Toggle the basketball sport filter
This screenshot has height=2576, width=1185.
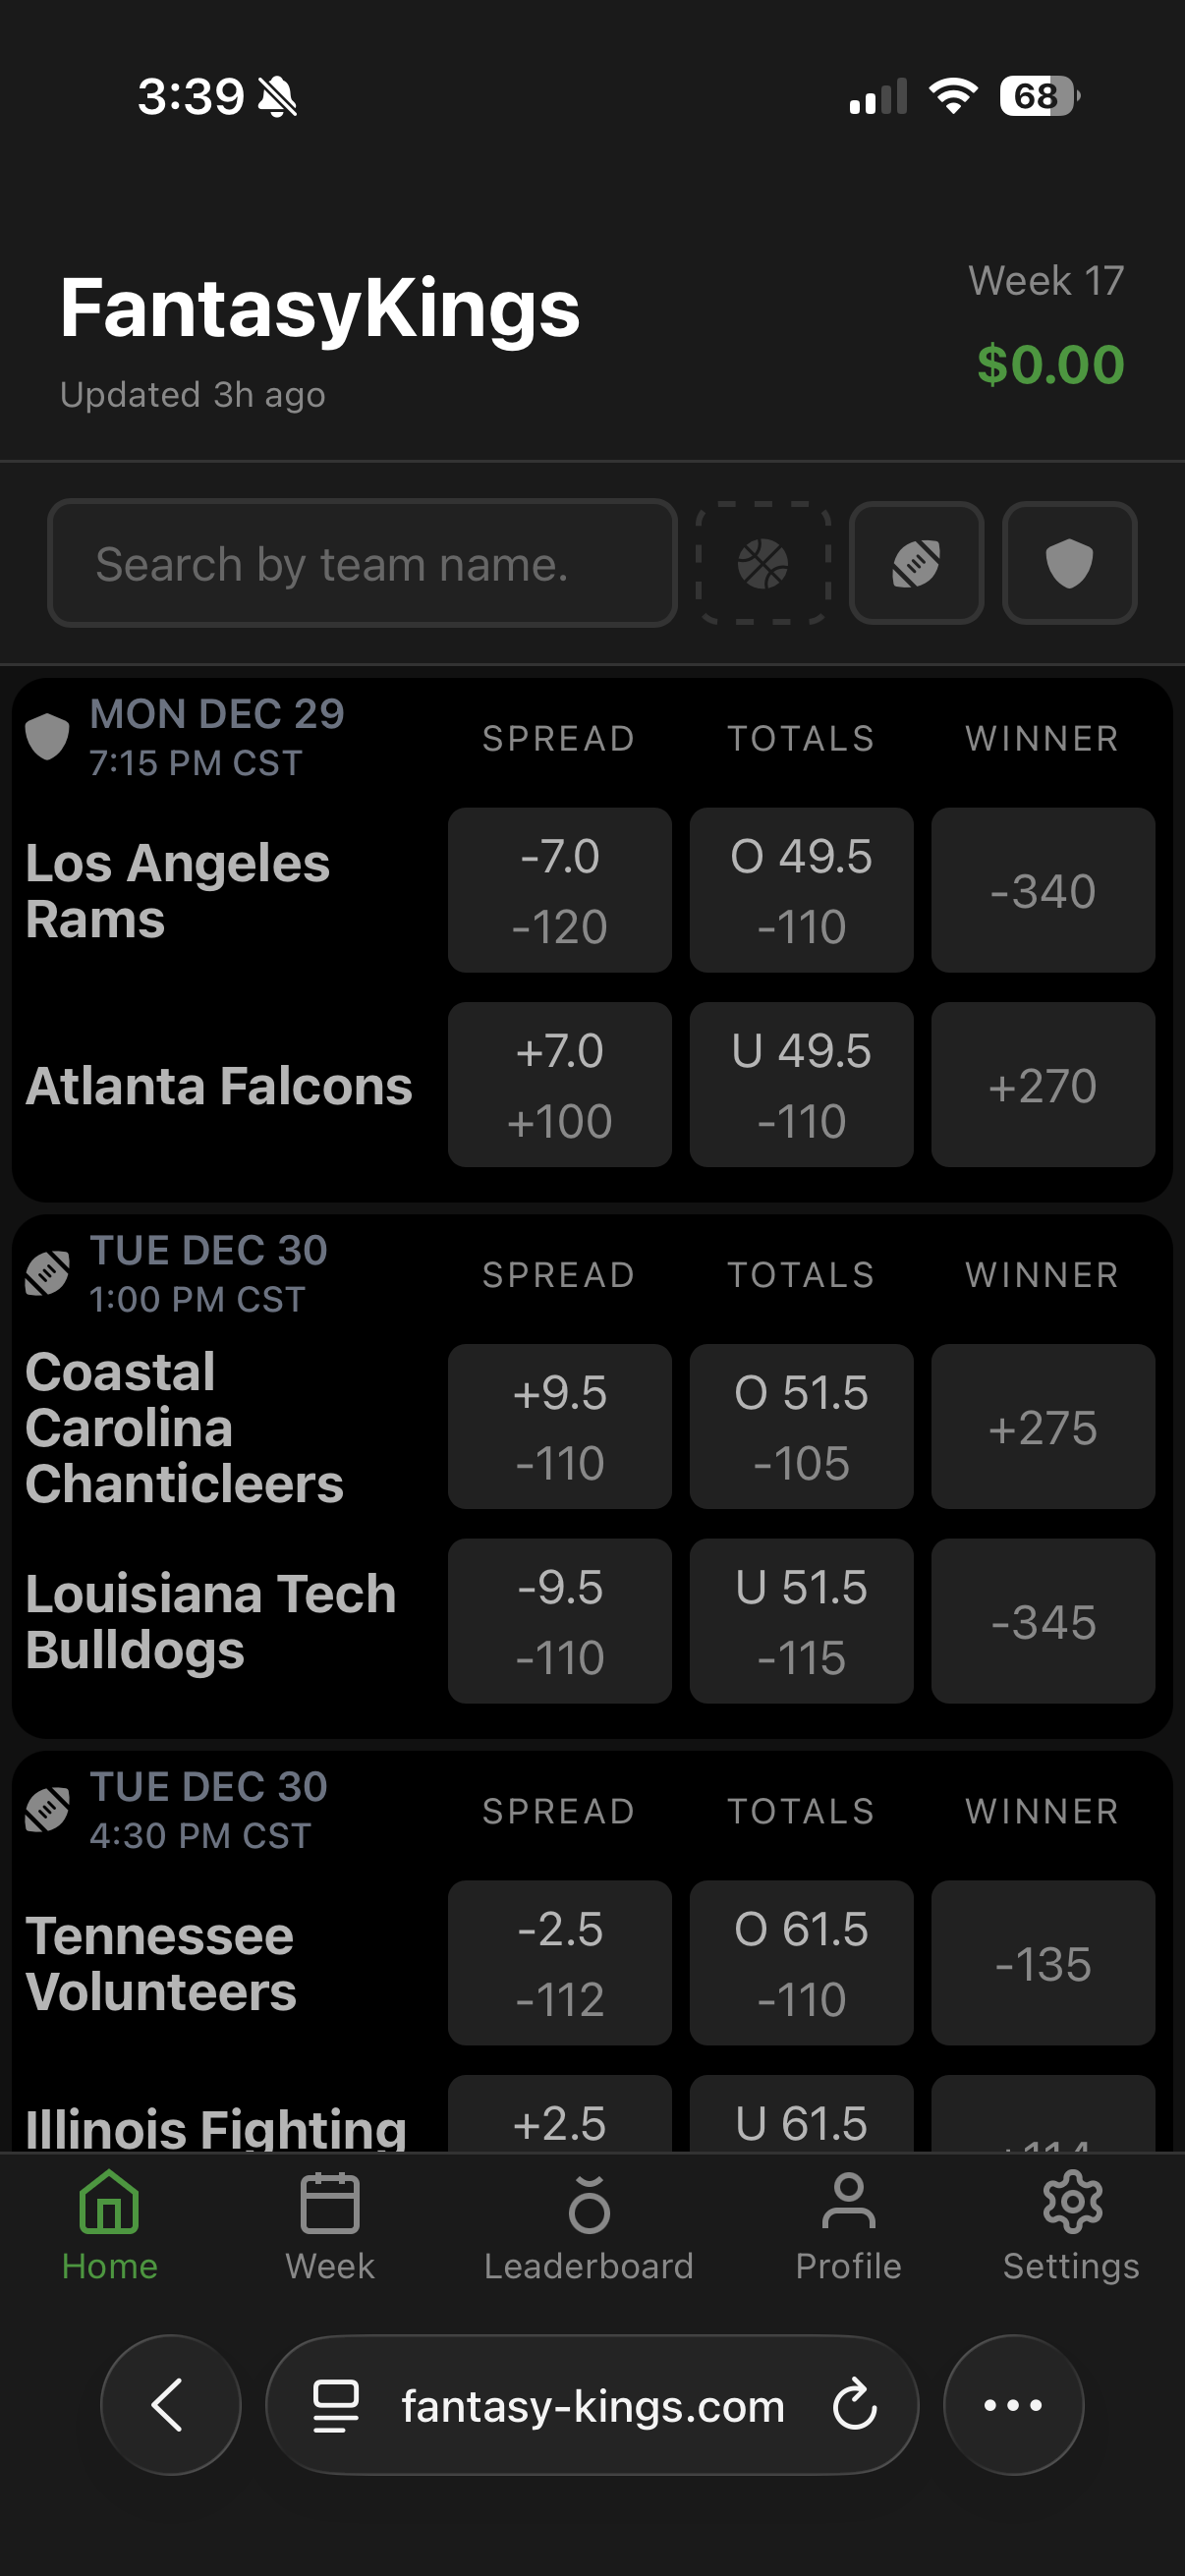click(x=763, y=563)
